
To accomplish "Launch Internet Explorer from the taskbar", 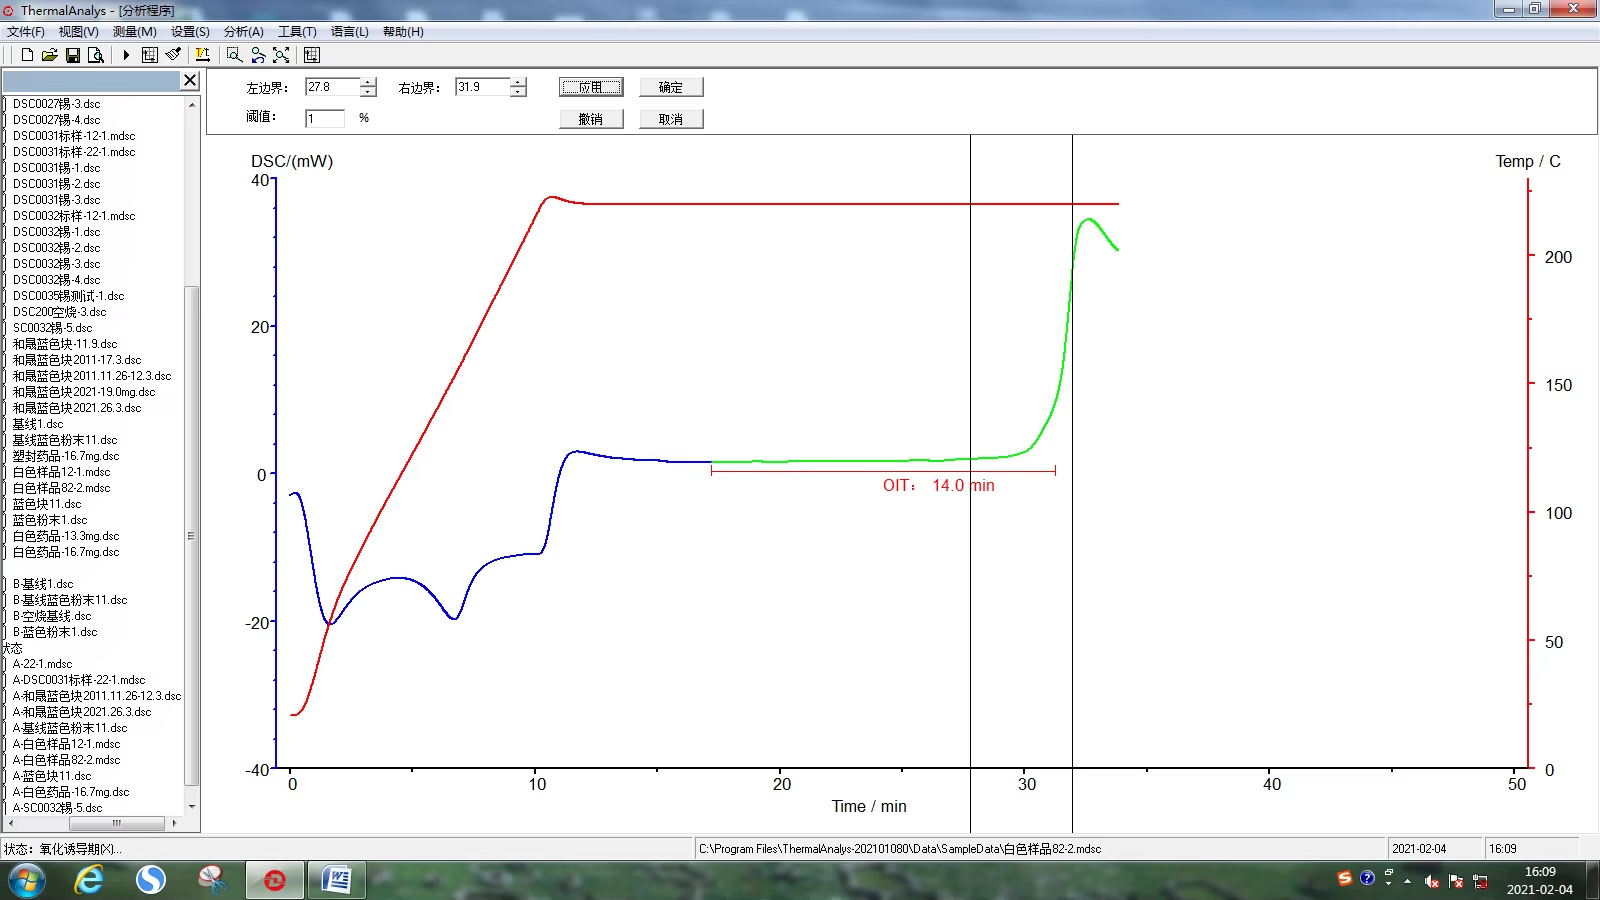I will point(89,880).
